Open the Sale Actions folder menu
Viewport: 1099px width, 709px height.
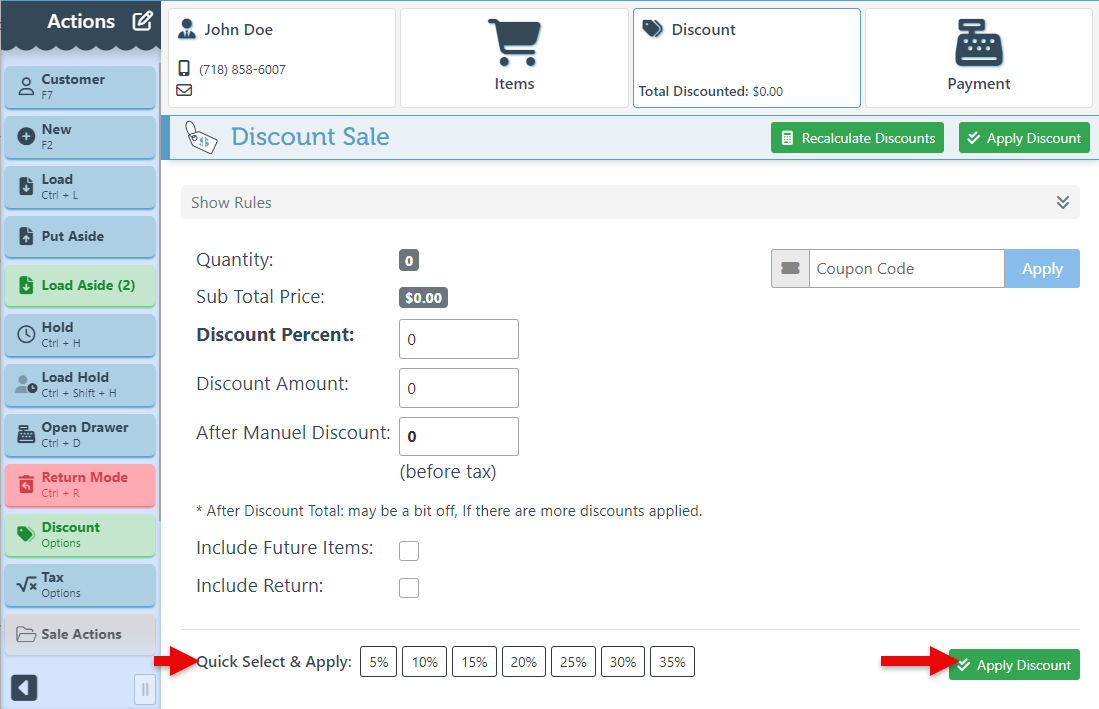pos(80,634)
